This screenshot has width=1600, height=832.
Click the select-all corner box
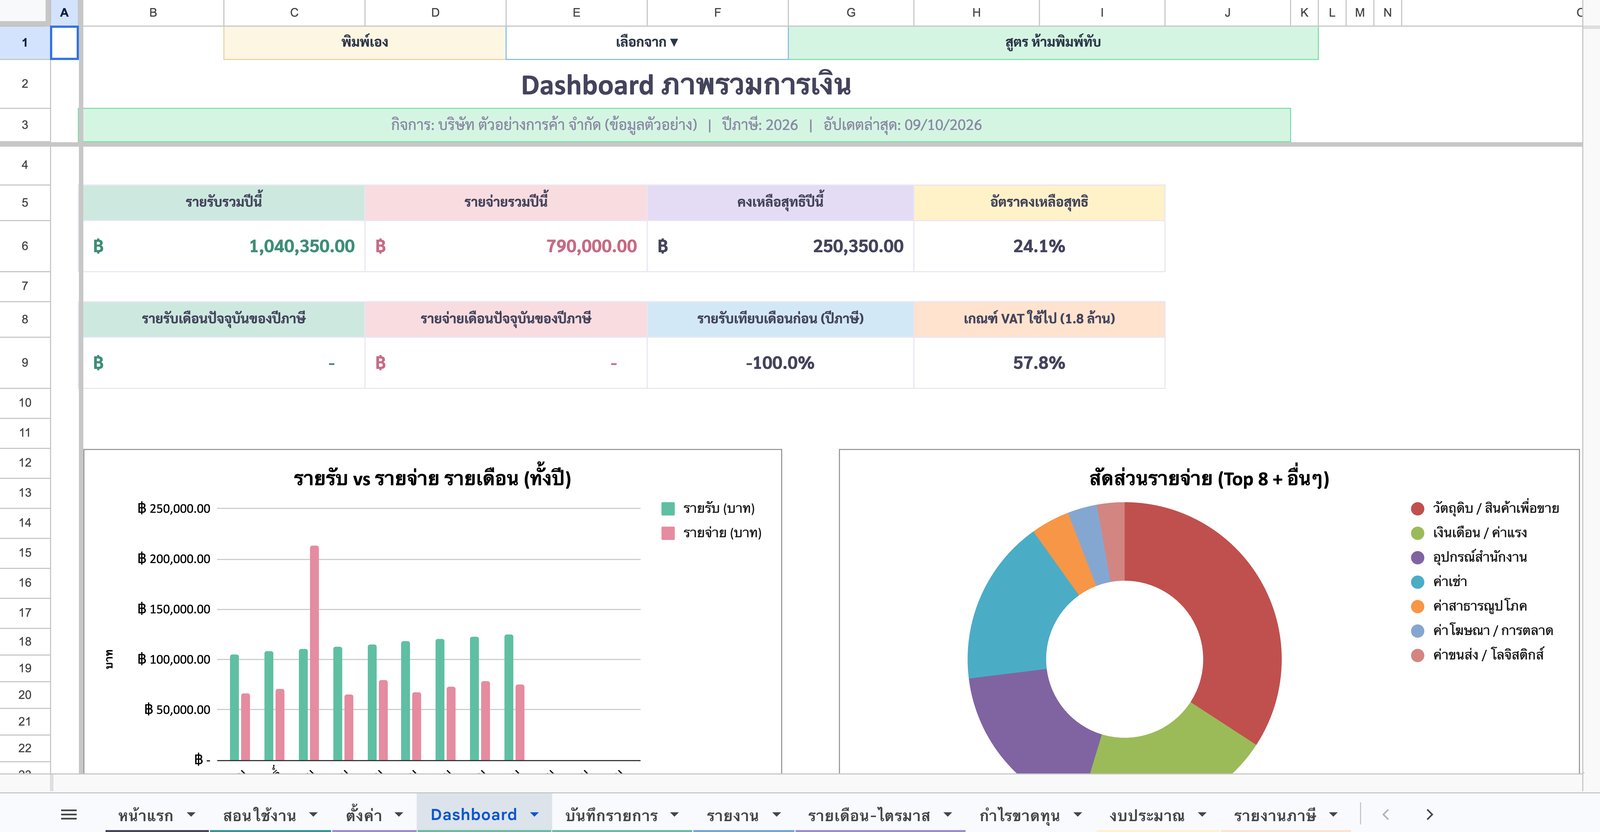pyautogui.click(x=25, y=12)
